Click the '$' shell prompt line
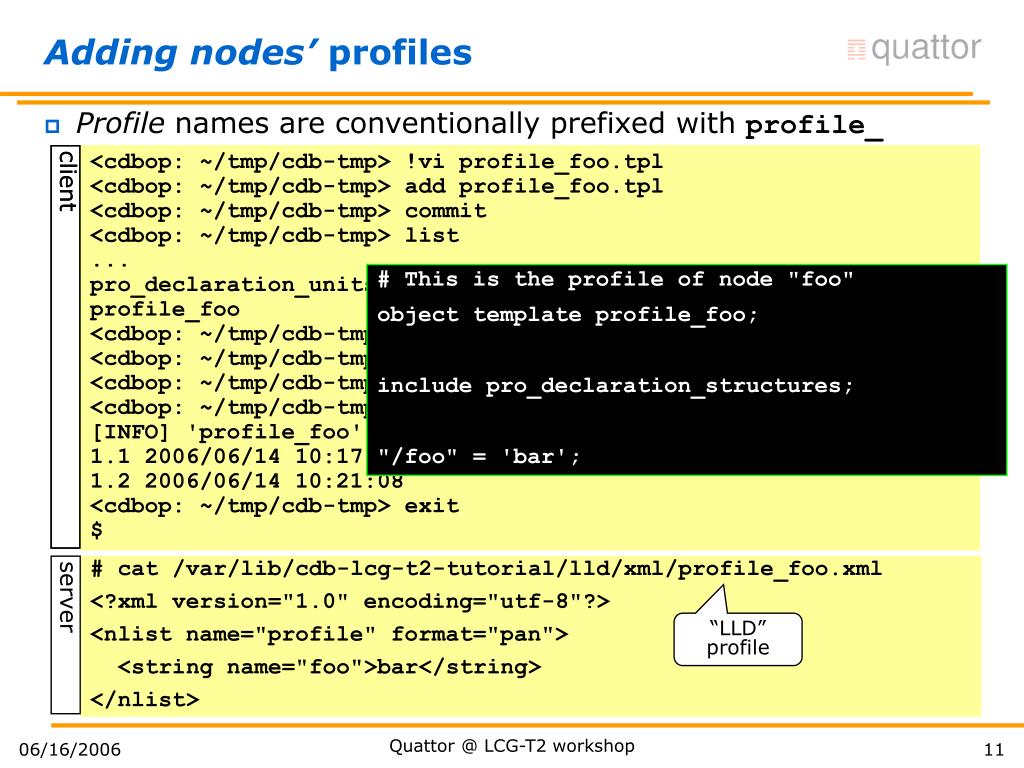 [x=97, y=530]
